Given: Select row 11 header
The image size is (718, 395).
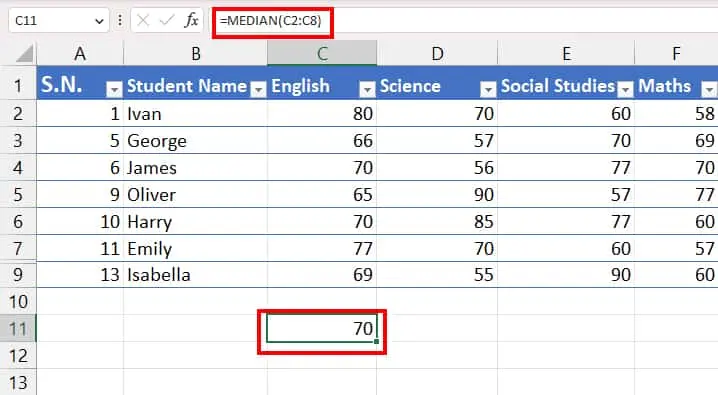Looking at the screenshot, I should 18,329.
